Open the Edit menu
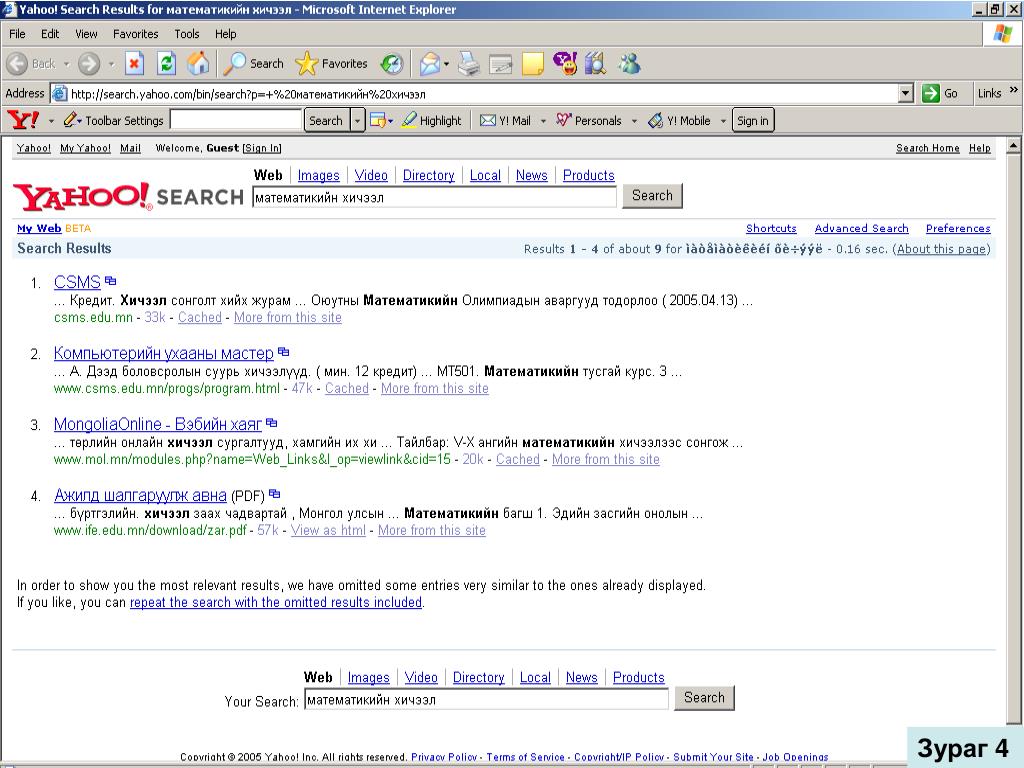Image resolution: width=1024 pixels, height=768 pixels. [x=50, y=34]
